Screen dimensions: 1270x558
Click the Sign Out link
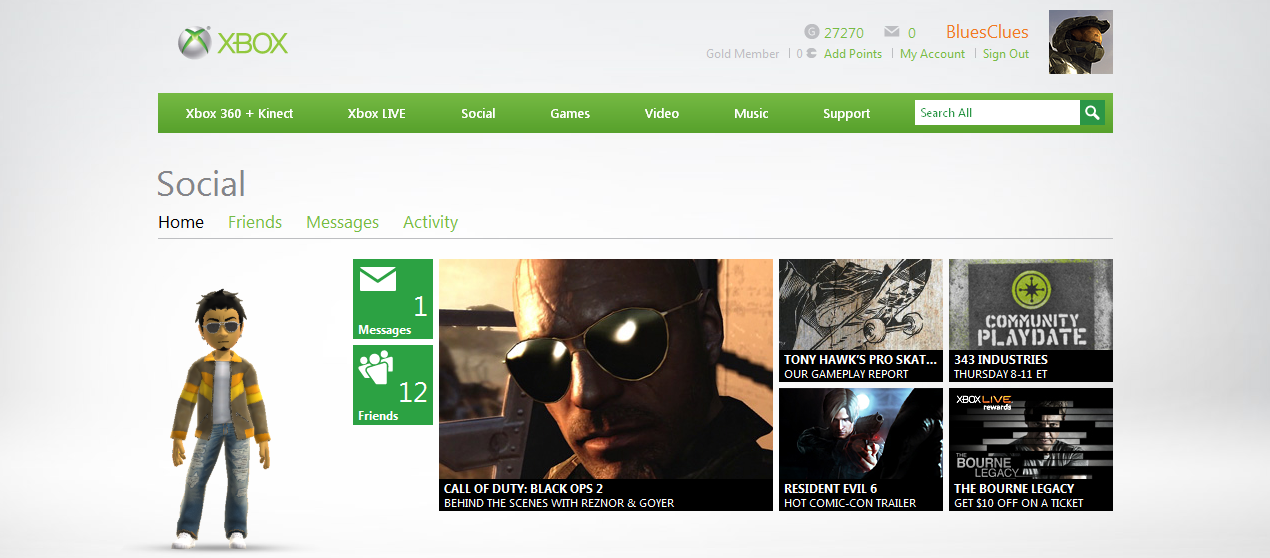click(1006, 54)
